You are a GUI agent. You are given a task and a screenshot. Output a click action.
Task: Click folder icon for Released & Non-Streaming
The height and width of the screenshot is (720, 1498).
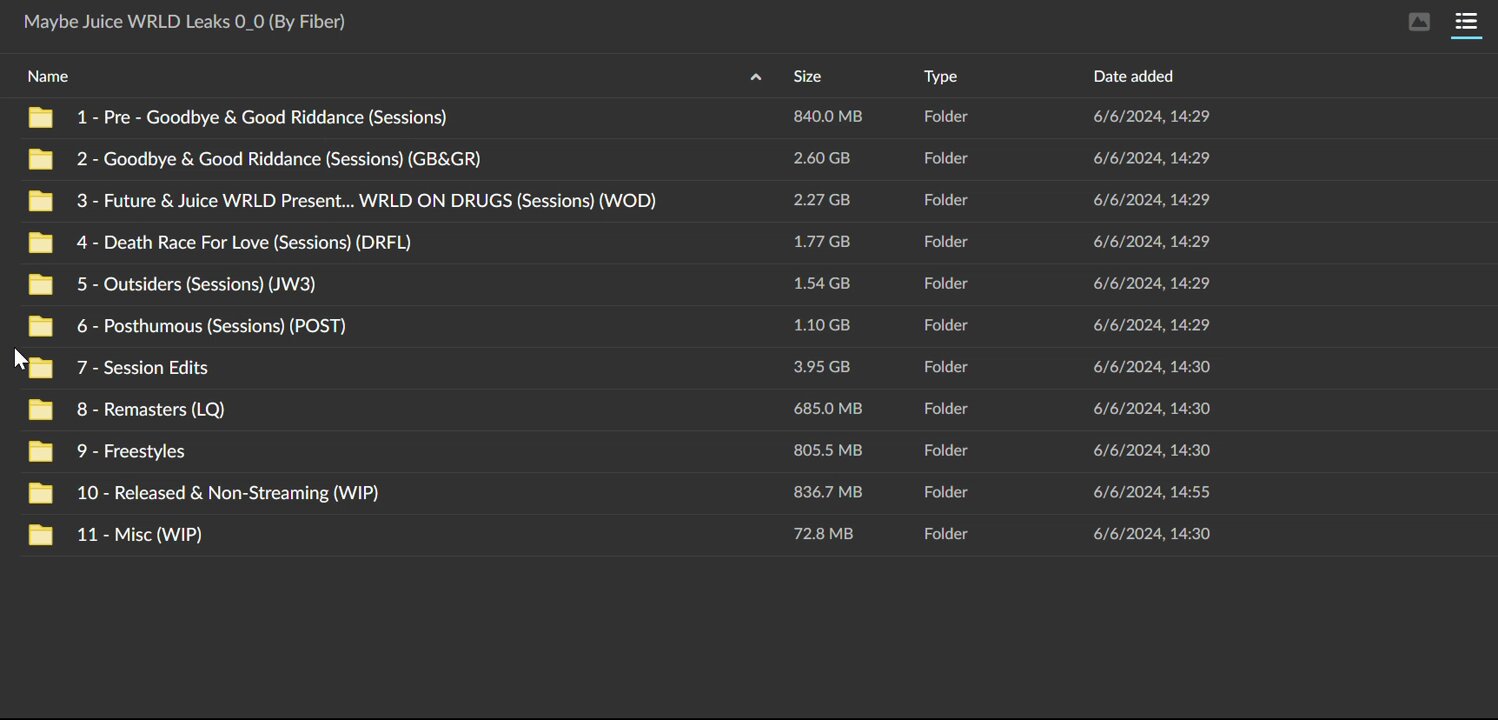[41, 493]
